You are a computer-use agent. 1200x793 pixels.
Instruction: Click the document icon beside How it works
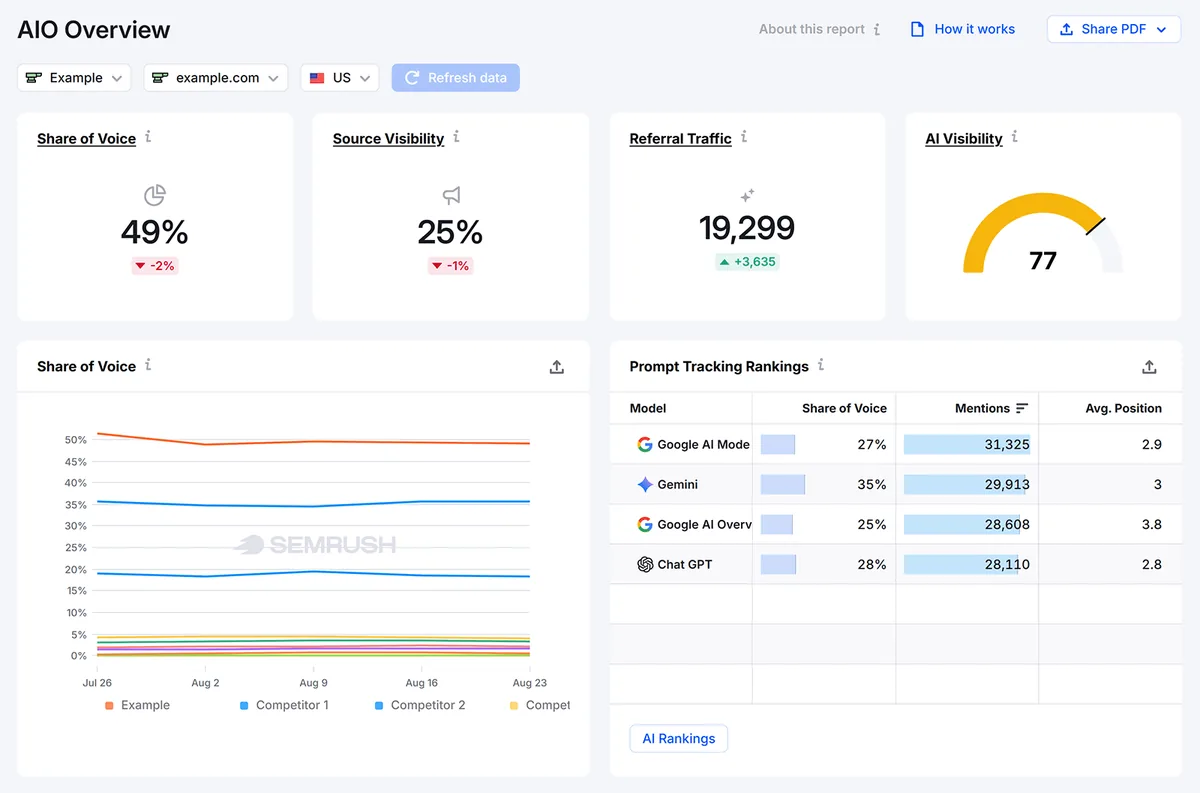[917, 29]
